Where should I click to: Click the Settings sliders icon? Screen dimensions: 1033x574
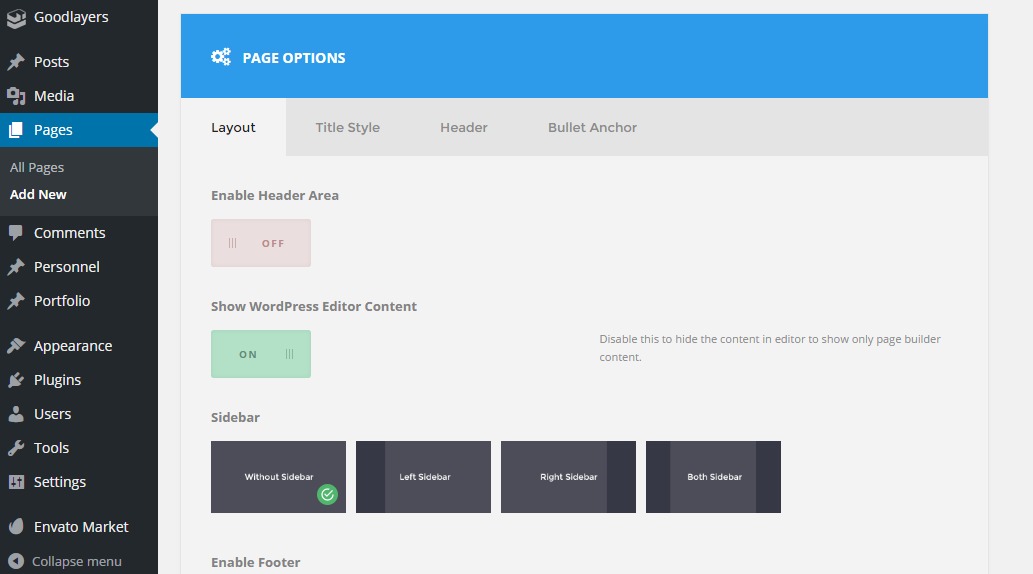click(16, 482)
